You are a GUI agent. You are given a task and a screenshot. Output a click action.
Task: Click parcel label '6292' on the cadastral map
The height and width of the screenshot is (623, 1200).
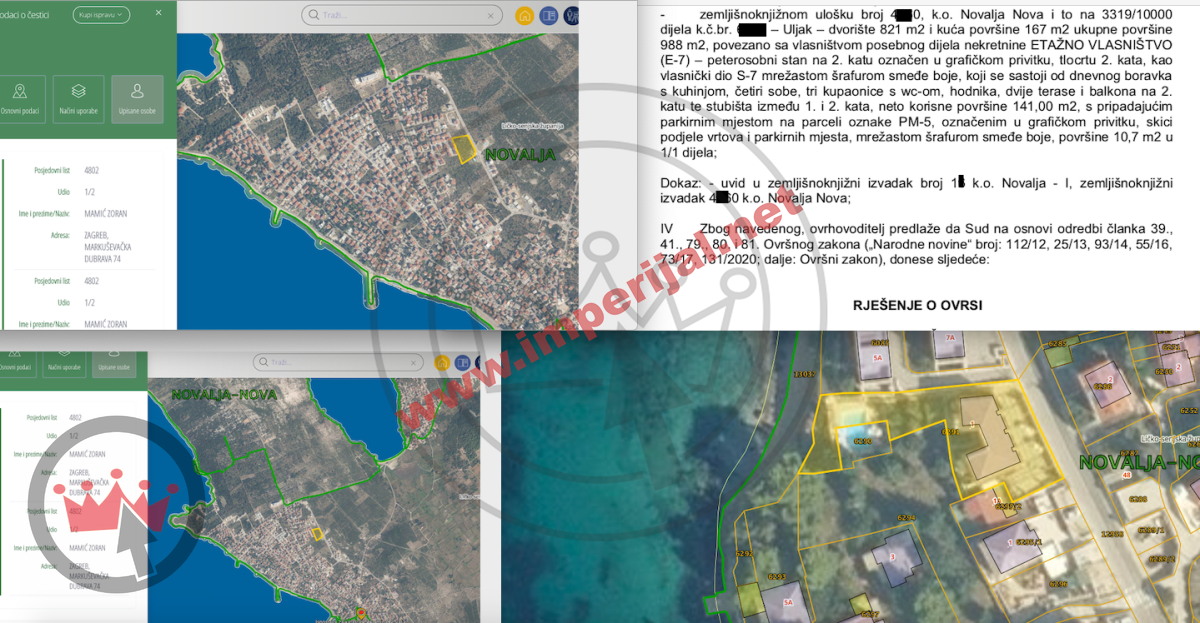click(x=744, y=553)
